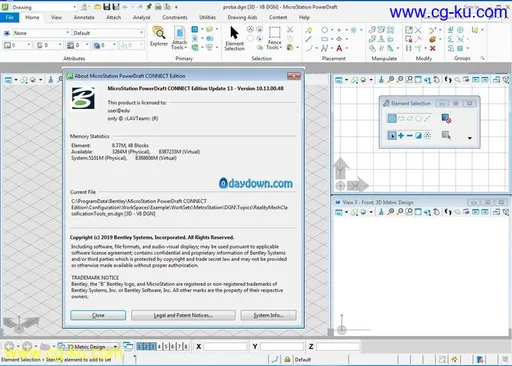Toggle view 4 button in view group bar
The width and height of the screenshot is (512, 366).
tap(159, 347)
